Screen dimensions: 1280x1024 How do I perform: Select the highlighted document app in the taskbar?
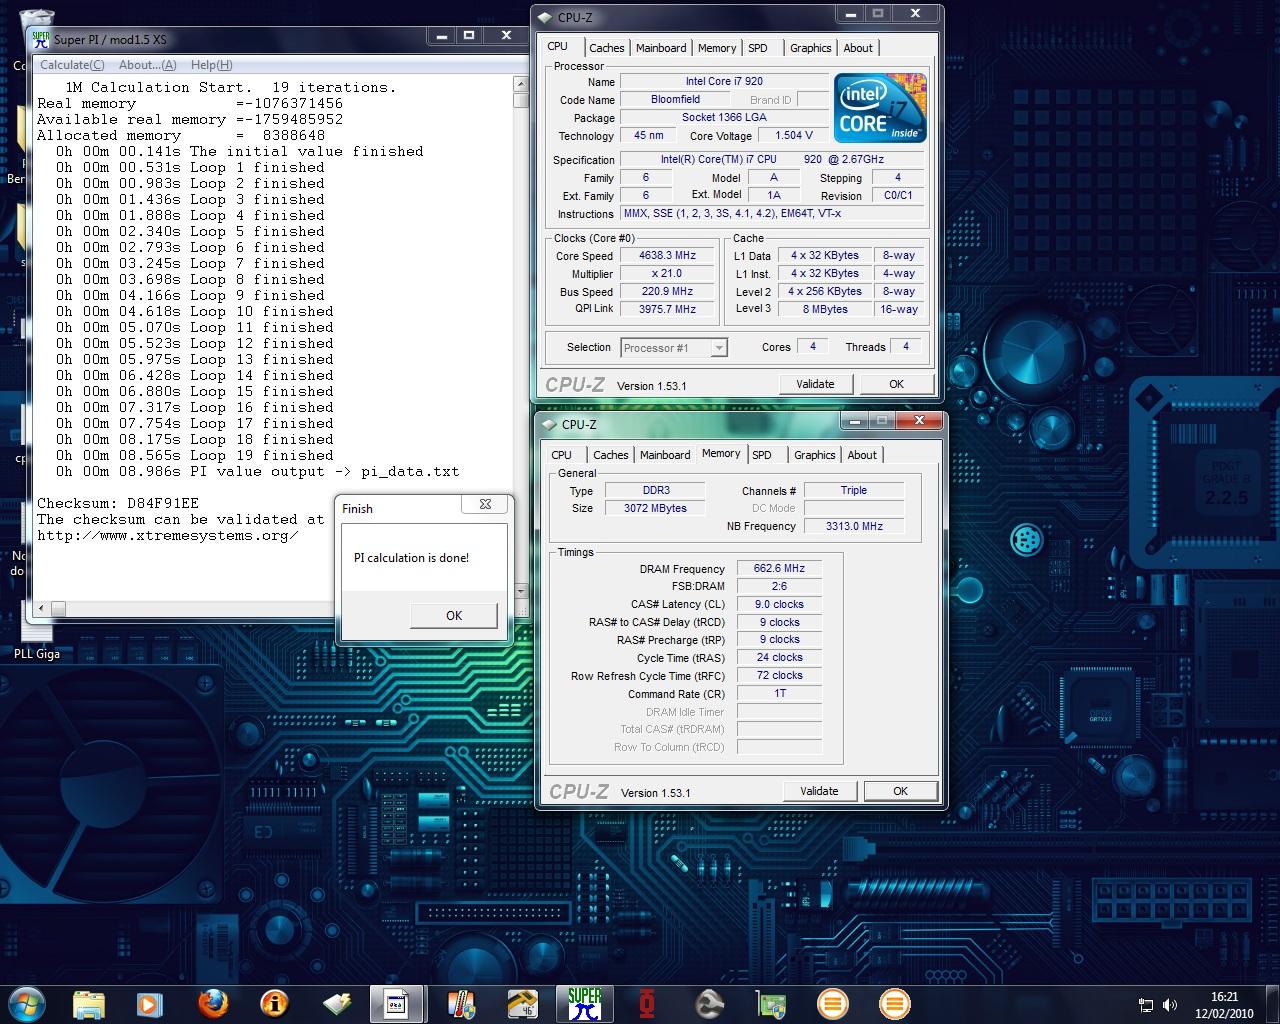[x=397, y=1003]
